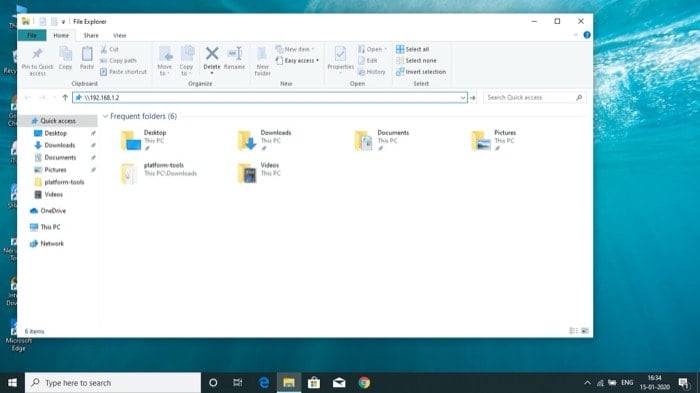Click Select none
This screenshot has width=700, height=393.
click(416, 60)
